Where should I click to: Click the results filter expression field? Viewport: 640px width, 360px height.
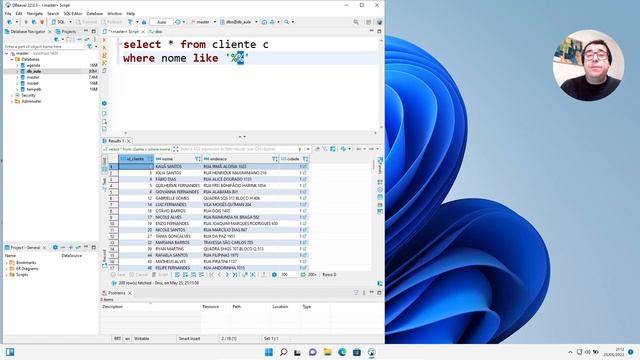coord(239,149)
